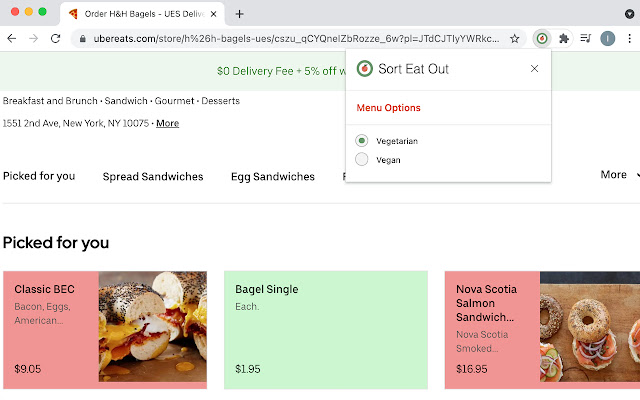The width and height of the screenshot is (640, 400).
Task: Open the Chrome Extensions puzzle icon
Action: coord(564,38)
